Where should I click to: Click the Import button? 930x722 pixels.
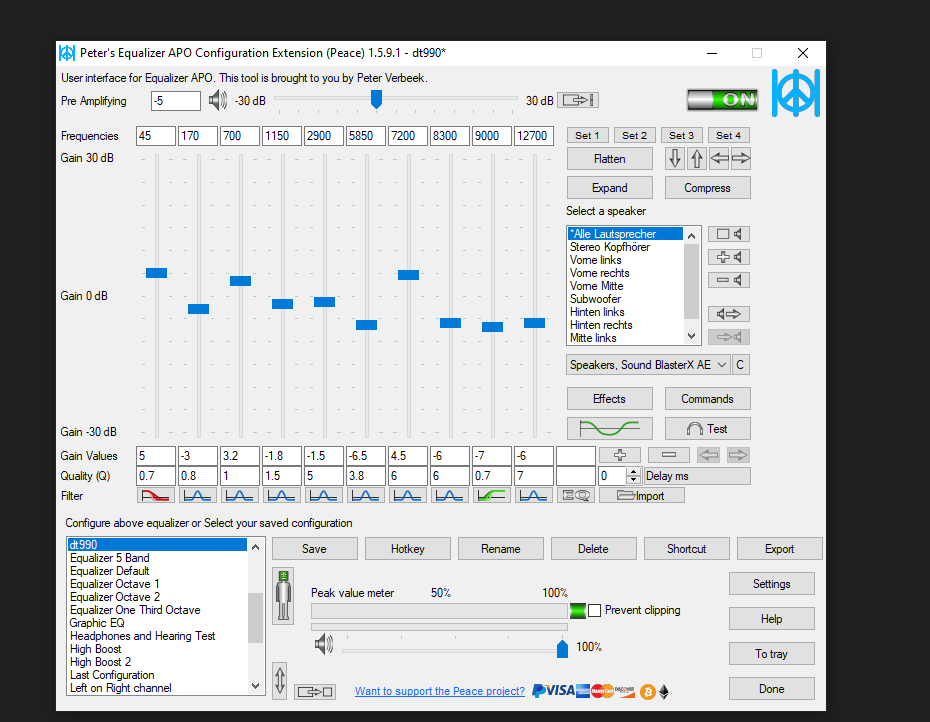(642, 496)
